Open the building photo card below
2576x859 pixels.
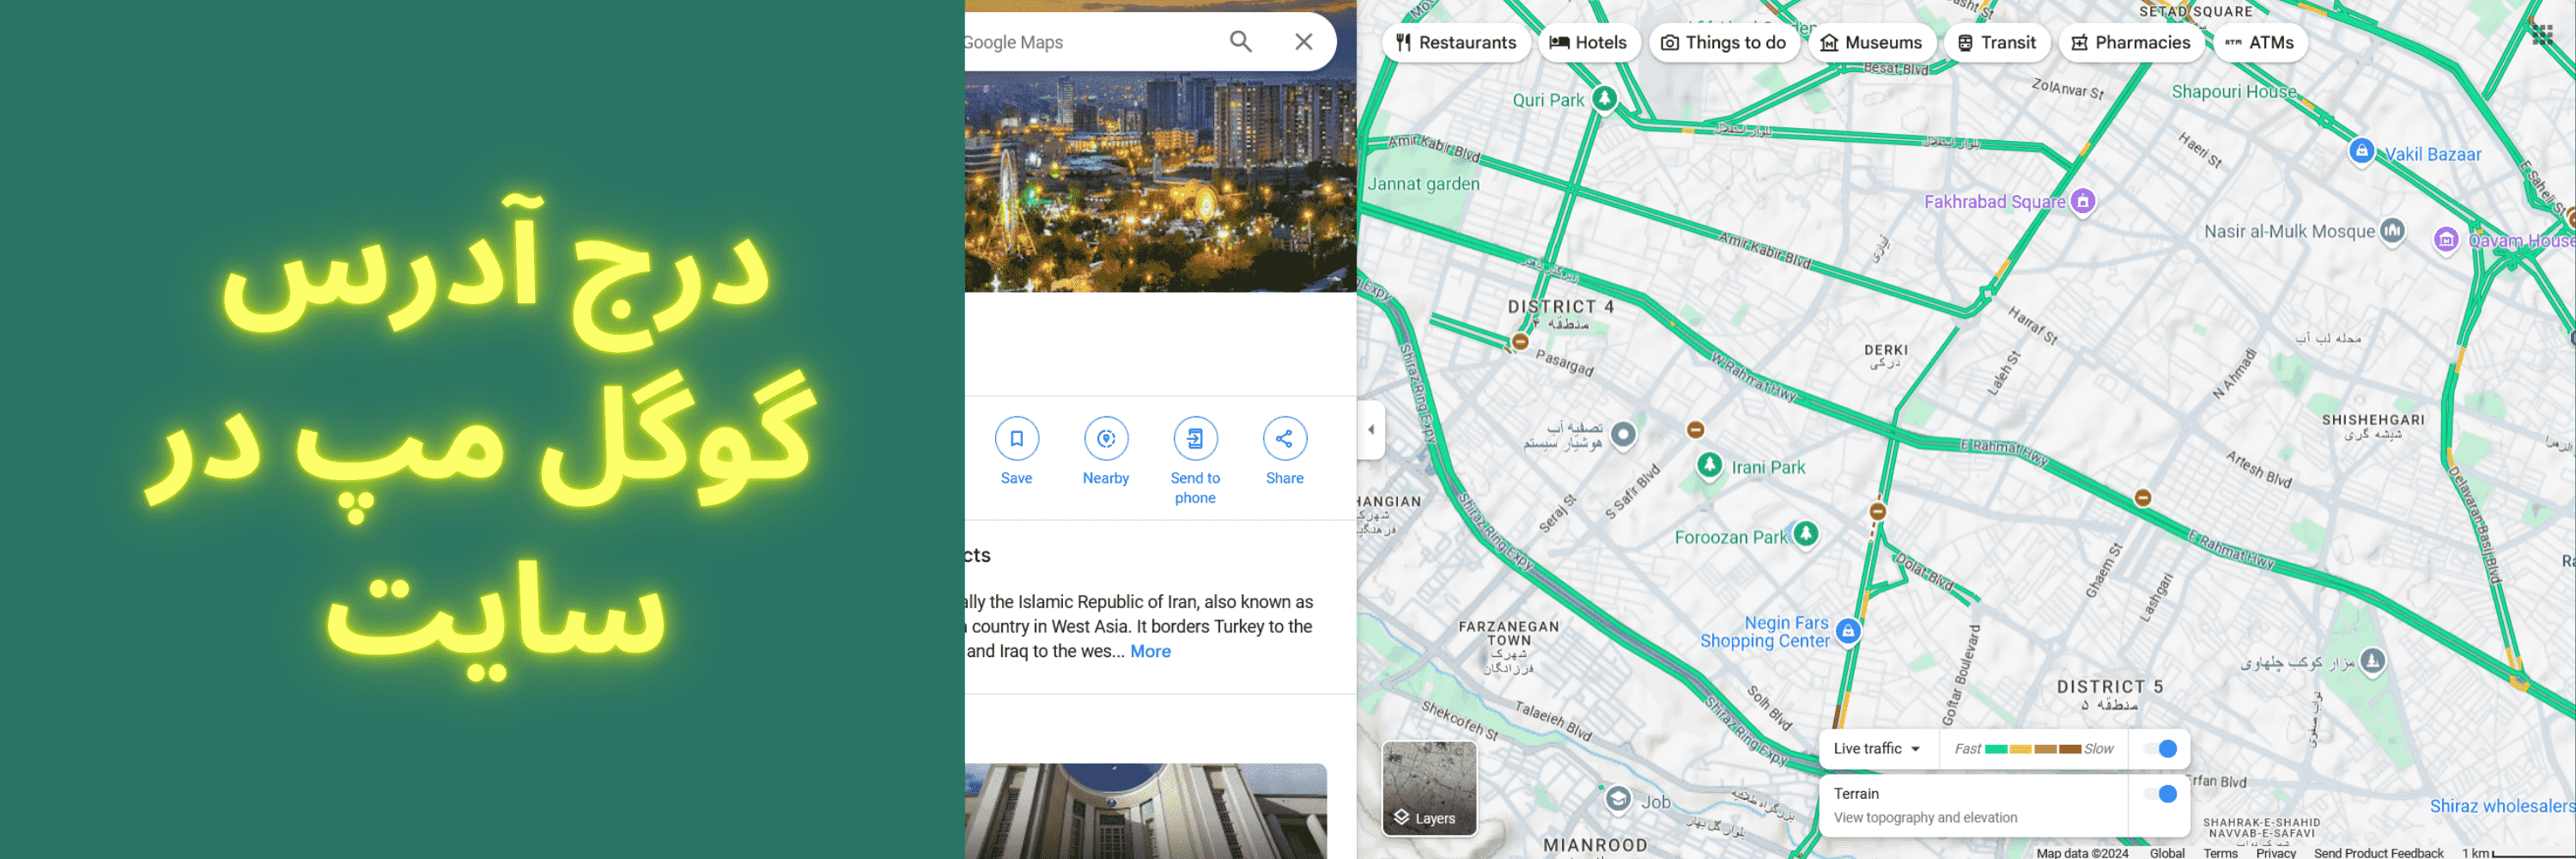(1146, 811)
